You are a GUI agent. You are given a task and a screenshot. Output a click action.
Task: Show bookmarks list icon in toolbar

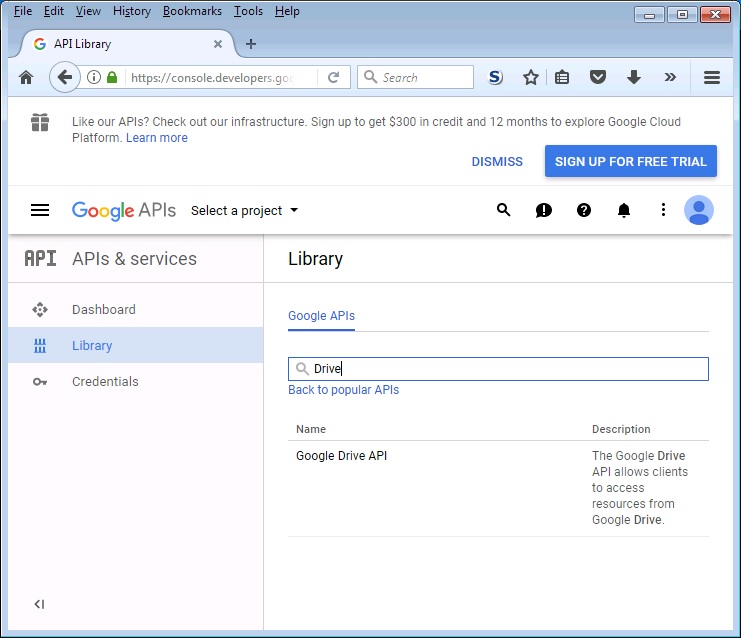562,77
